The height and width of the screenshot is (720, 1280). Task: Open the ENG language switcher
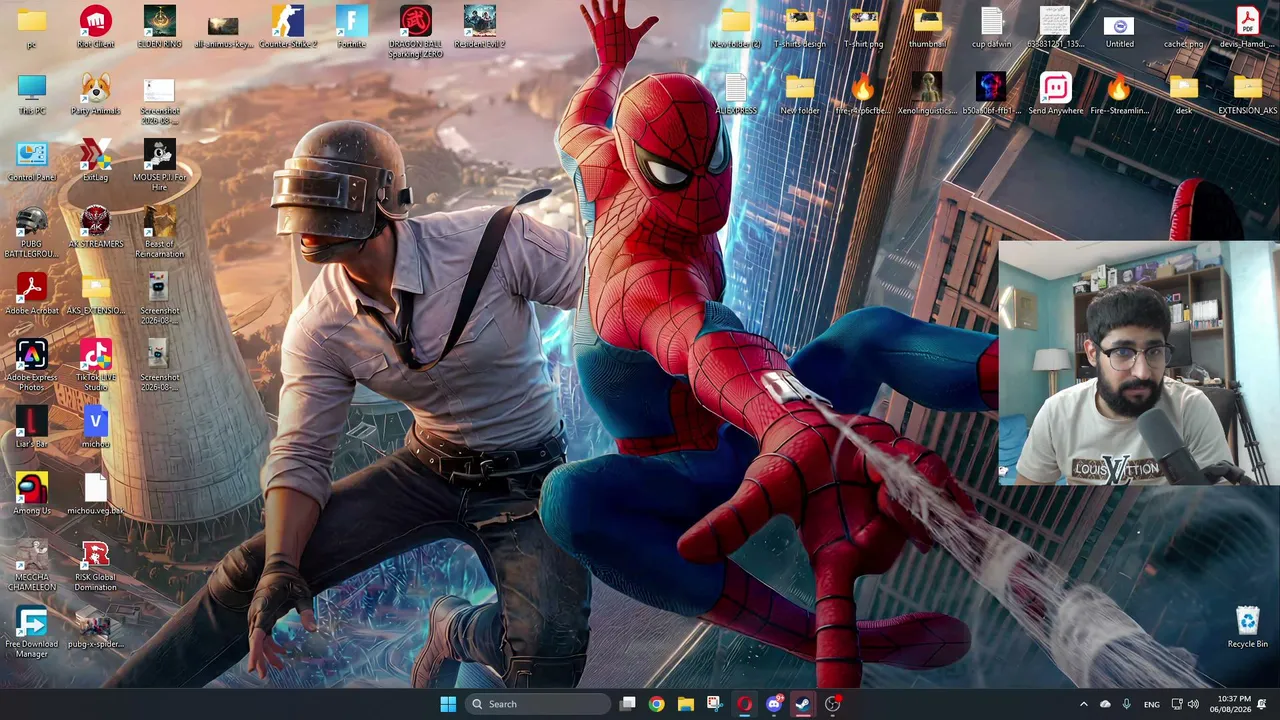[x=1152, y=704]
